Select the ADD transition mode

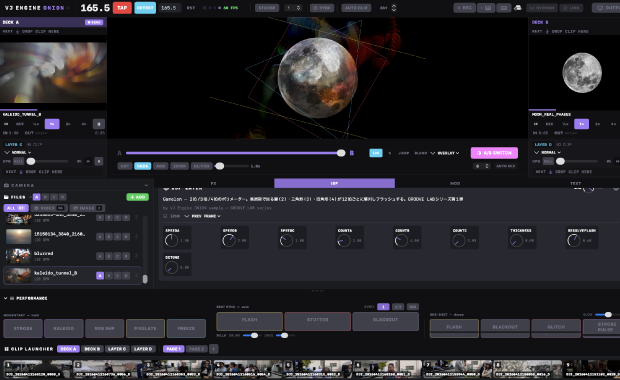161,166
